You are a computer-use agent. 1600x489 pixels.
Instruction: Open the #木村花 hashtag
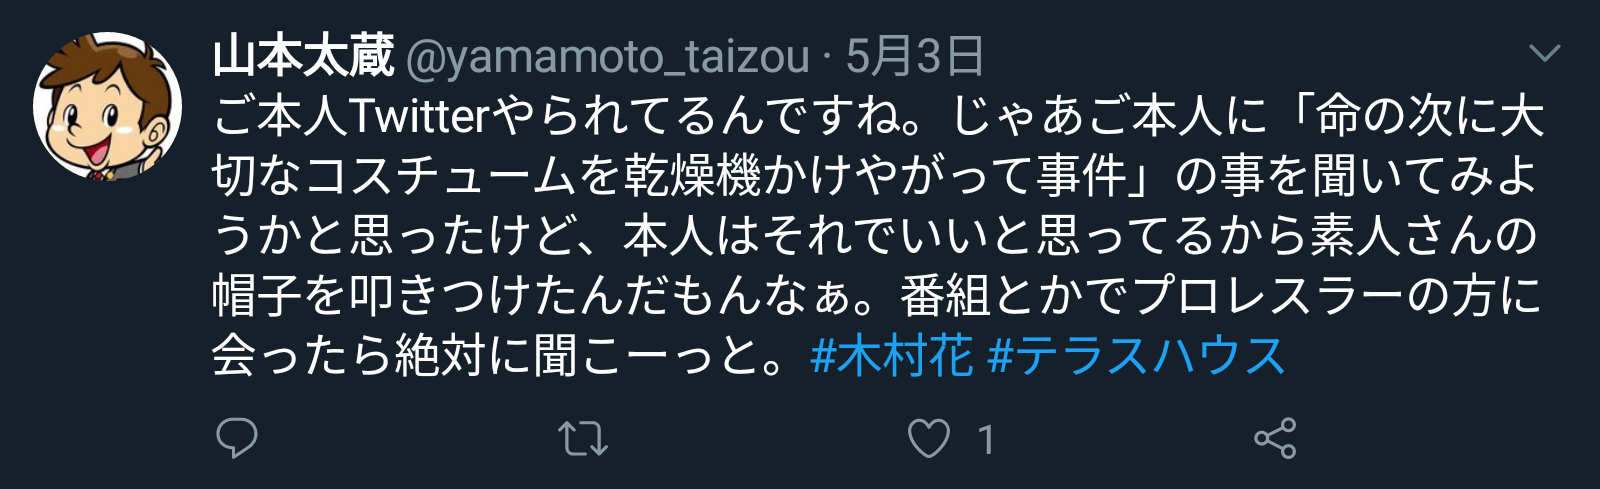[x=892, y=355]
